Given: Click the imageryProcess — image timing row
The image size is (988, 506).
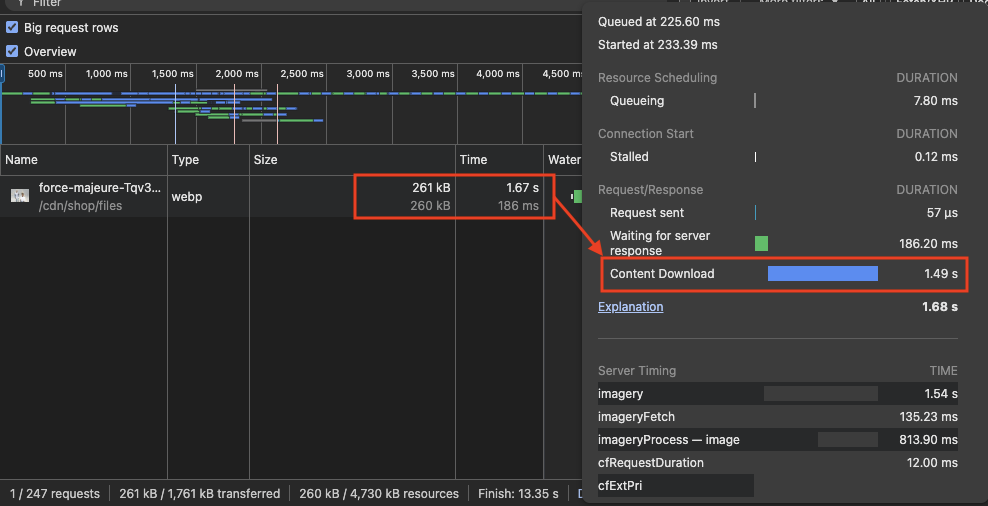Looking at the screenshot, I should click(x=778, y=440).
